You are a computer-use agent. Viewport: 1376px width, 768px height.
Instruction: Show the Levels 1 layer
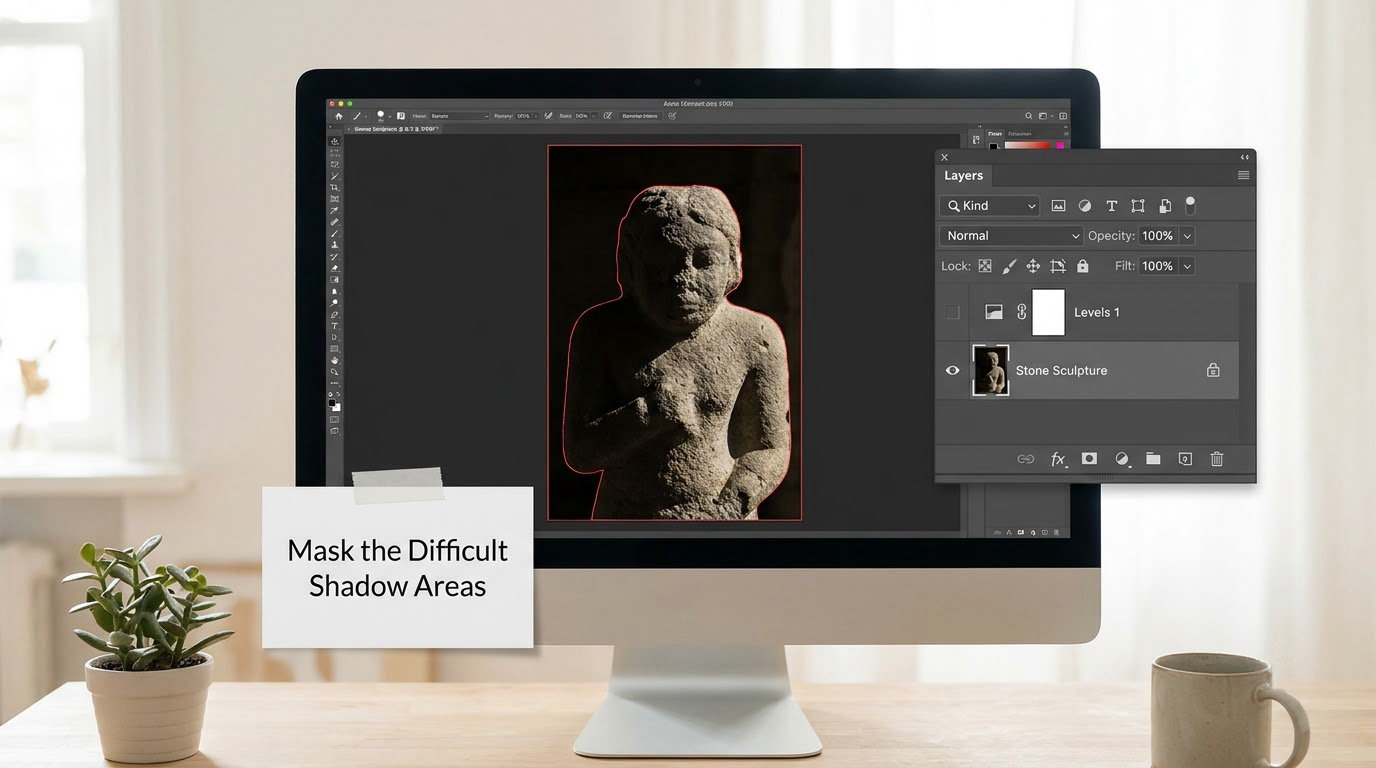click(x=952, y=312)
